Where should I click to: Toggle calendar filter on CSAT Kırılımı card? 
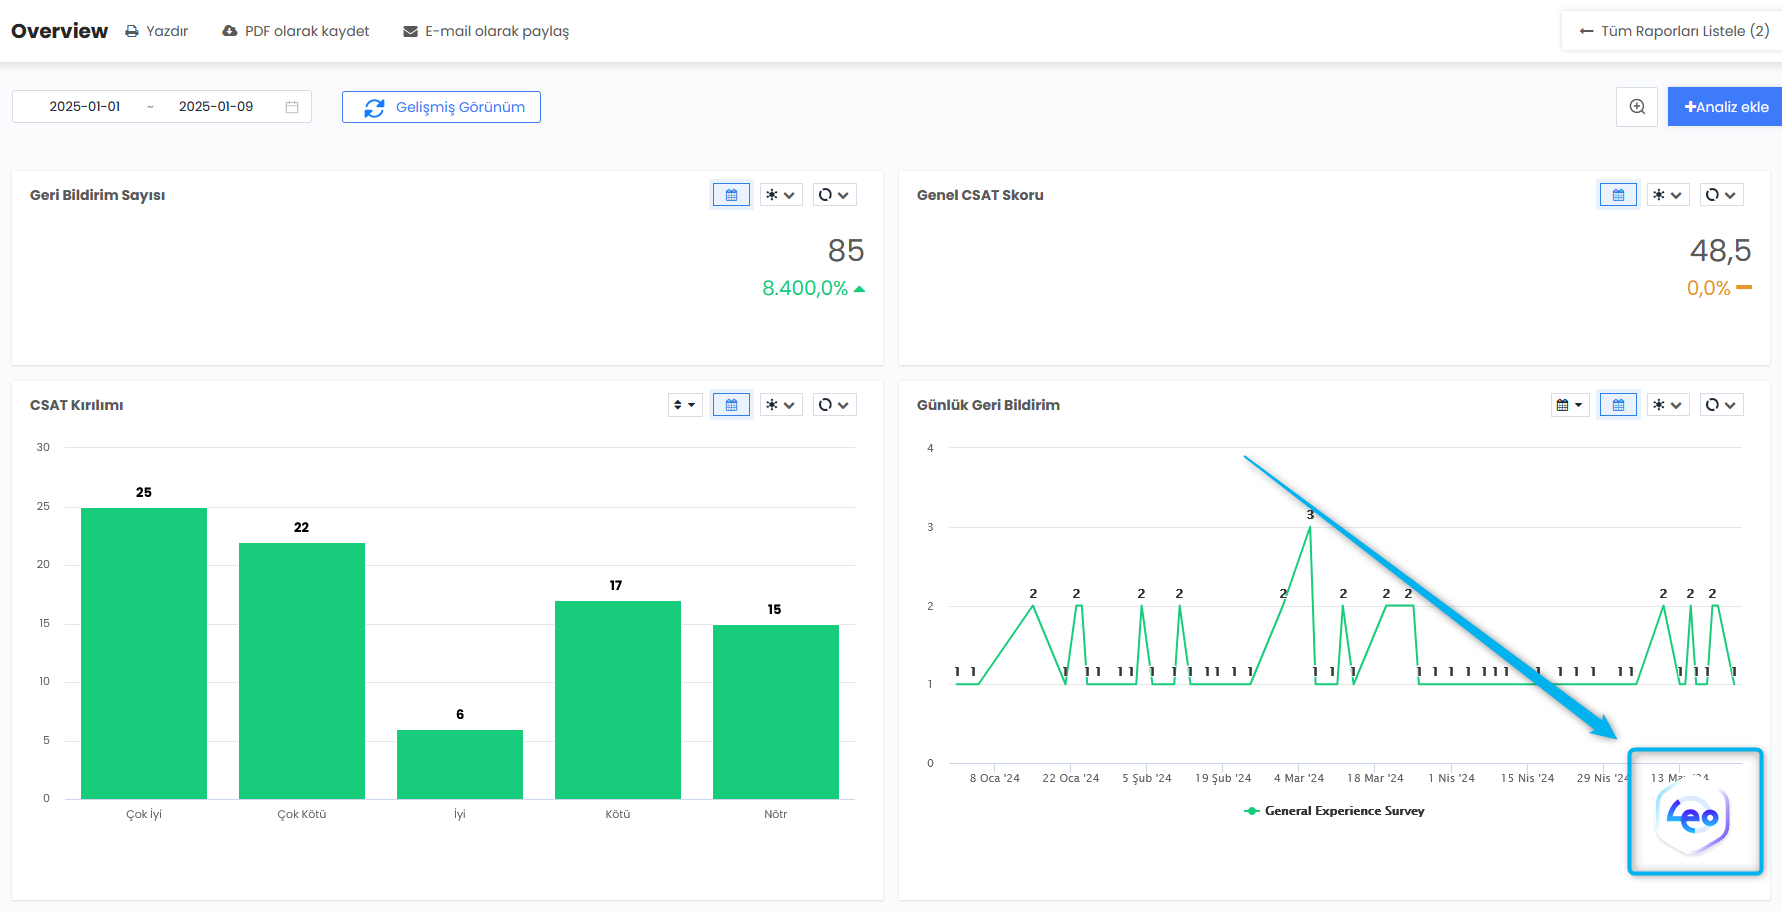[x=731, y=405]
